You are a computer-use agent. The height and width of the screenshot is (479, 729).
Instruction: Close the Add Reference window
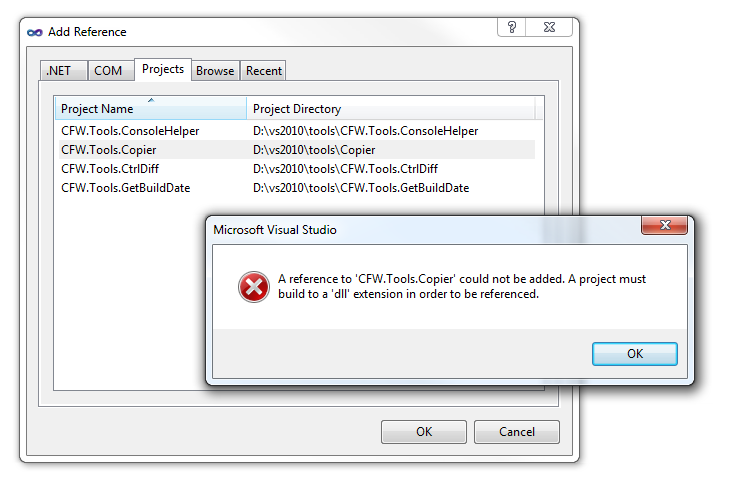pyautogui.click(x=549, y=27)
